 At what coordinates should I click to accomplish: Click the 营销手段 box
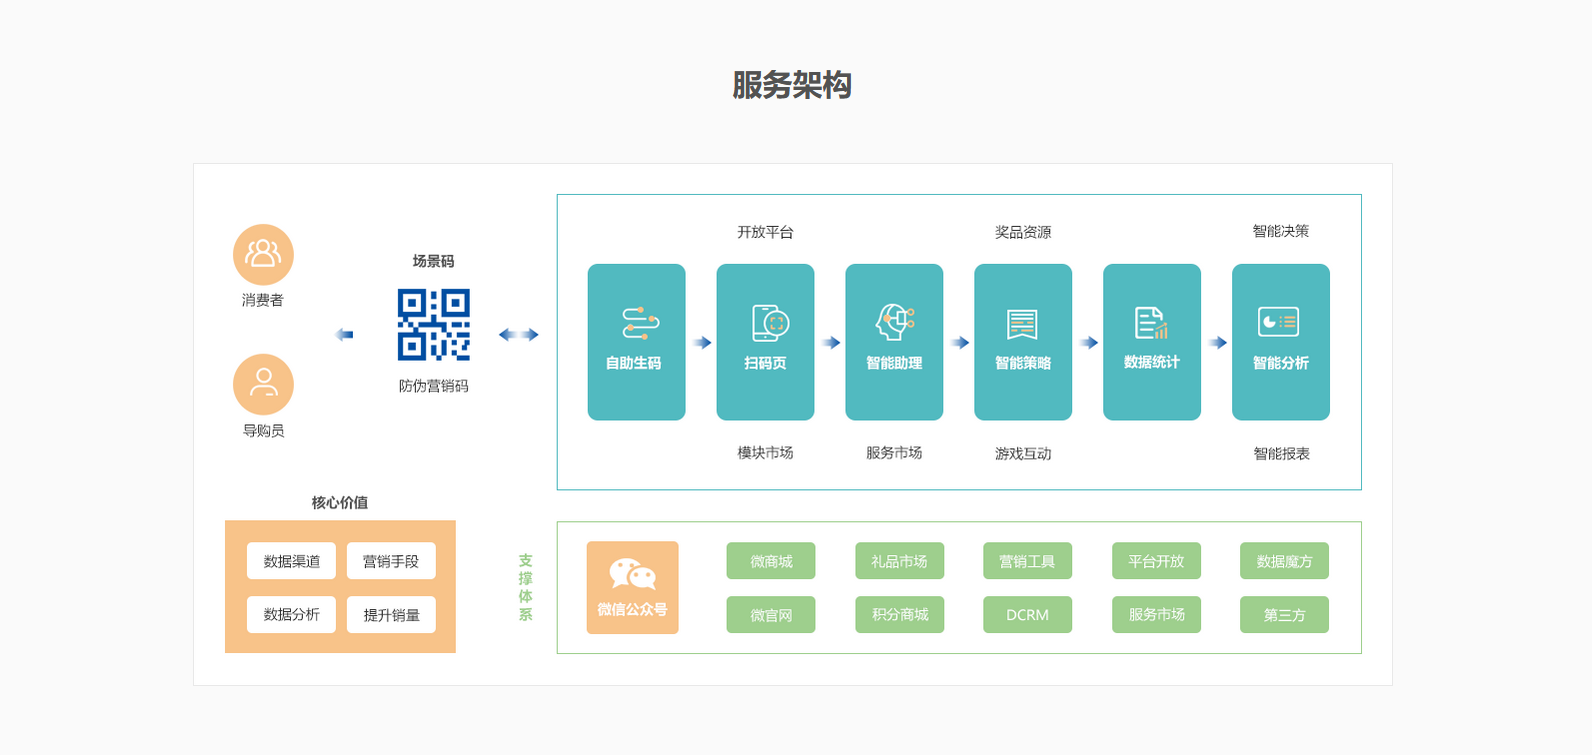click(391, 561)
